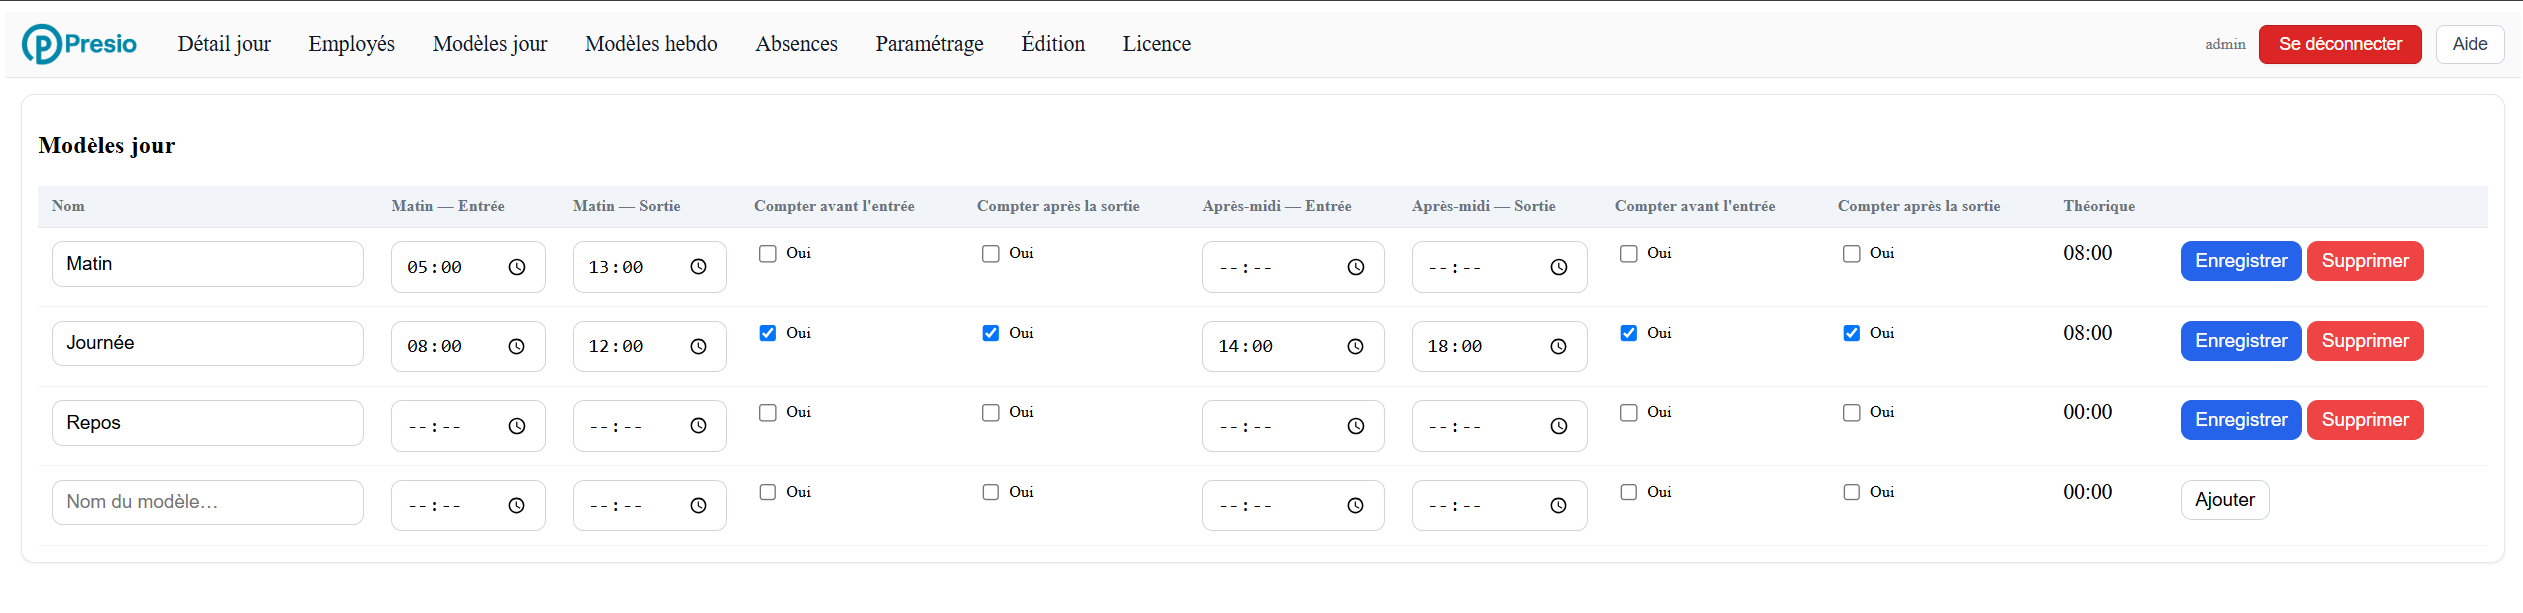Screen dimensions: 2523x613
Task: Focus the 'Nom du modèle…' input
Action: (x=208, y=502)
